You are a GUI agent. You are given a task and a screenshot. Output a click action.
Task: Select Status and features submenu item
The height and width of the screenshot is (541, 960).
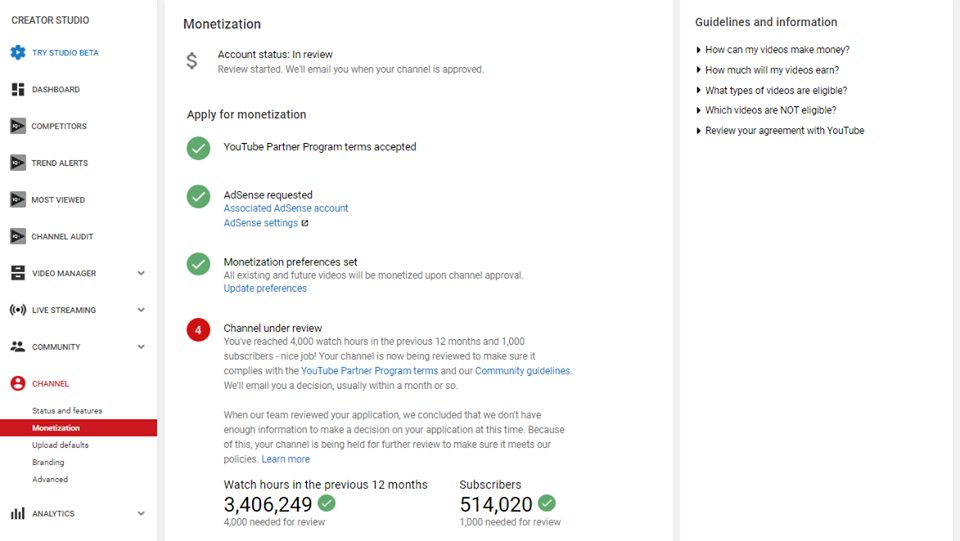pyautogui.click(x=67, y=411)
